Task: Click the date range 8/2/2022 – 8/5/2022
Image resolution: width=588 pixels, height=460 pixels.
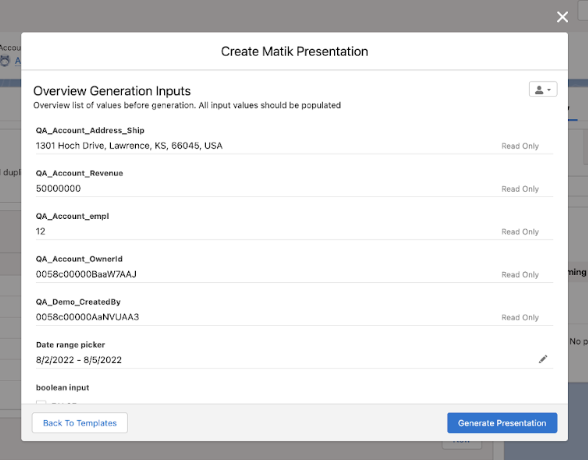Action: pos(79,360)
